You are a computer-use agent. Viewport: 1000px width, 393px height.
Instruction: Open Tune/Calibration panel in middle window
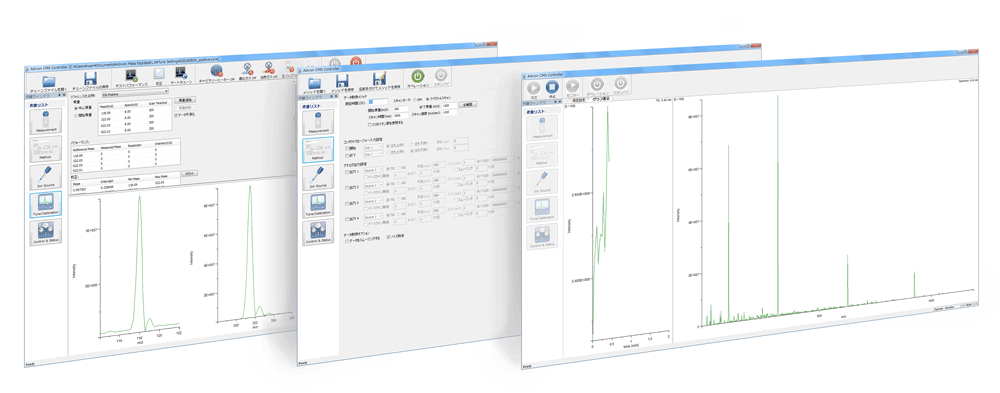coord(318,204)
